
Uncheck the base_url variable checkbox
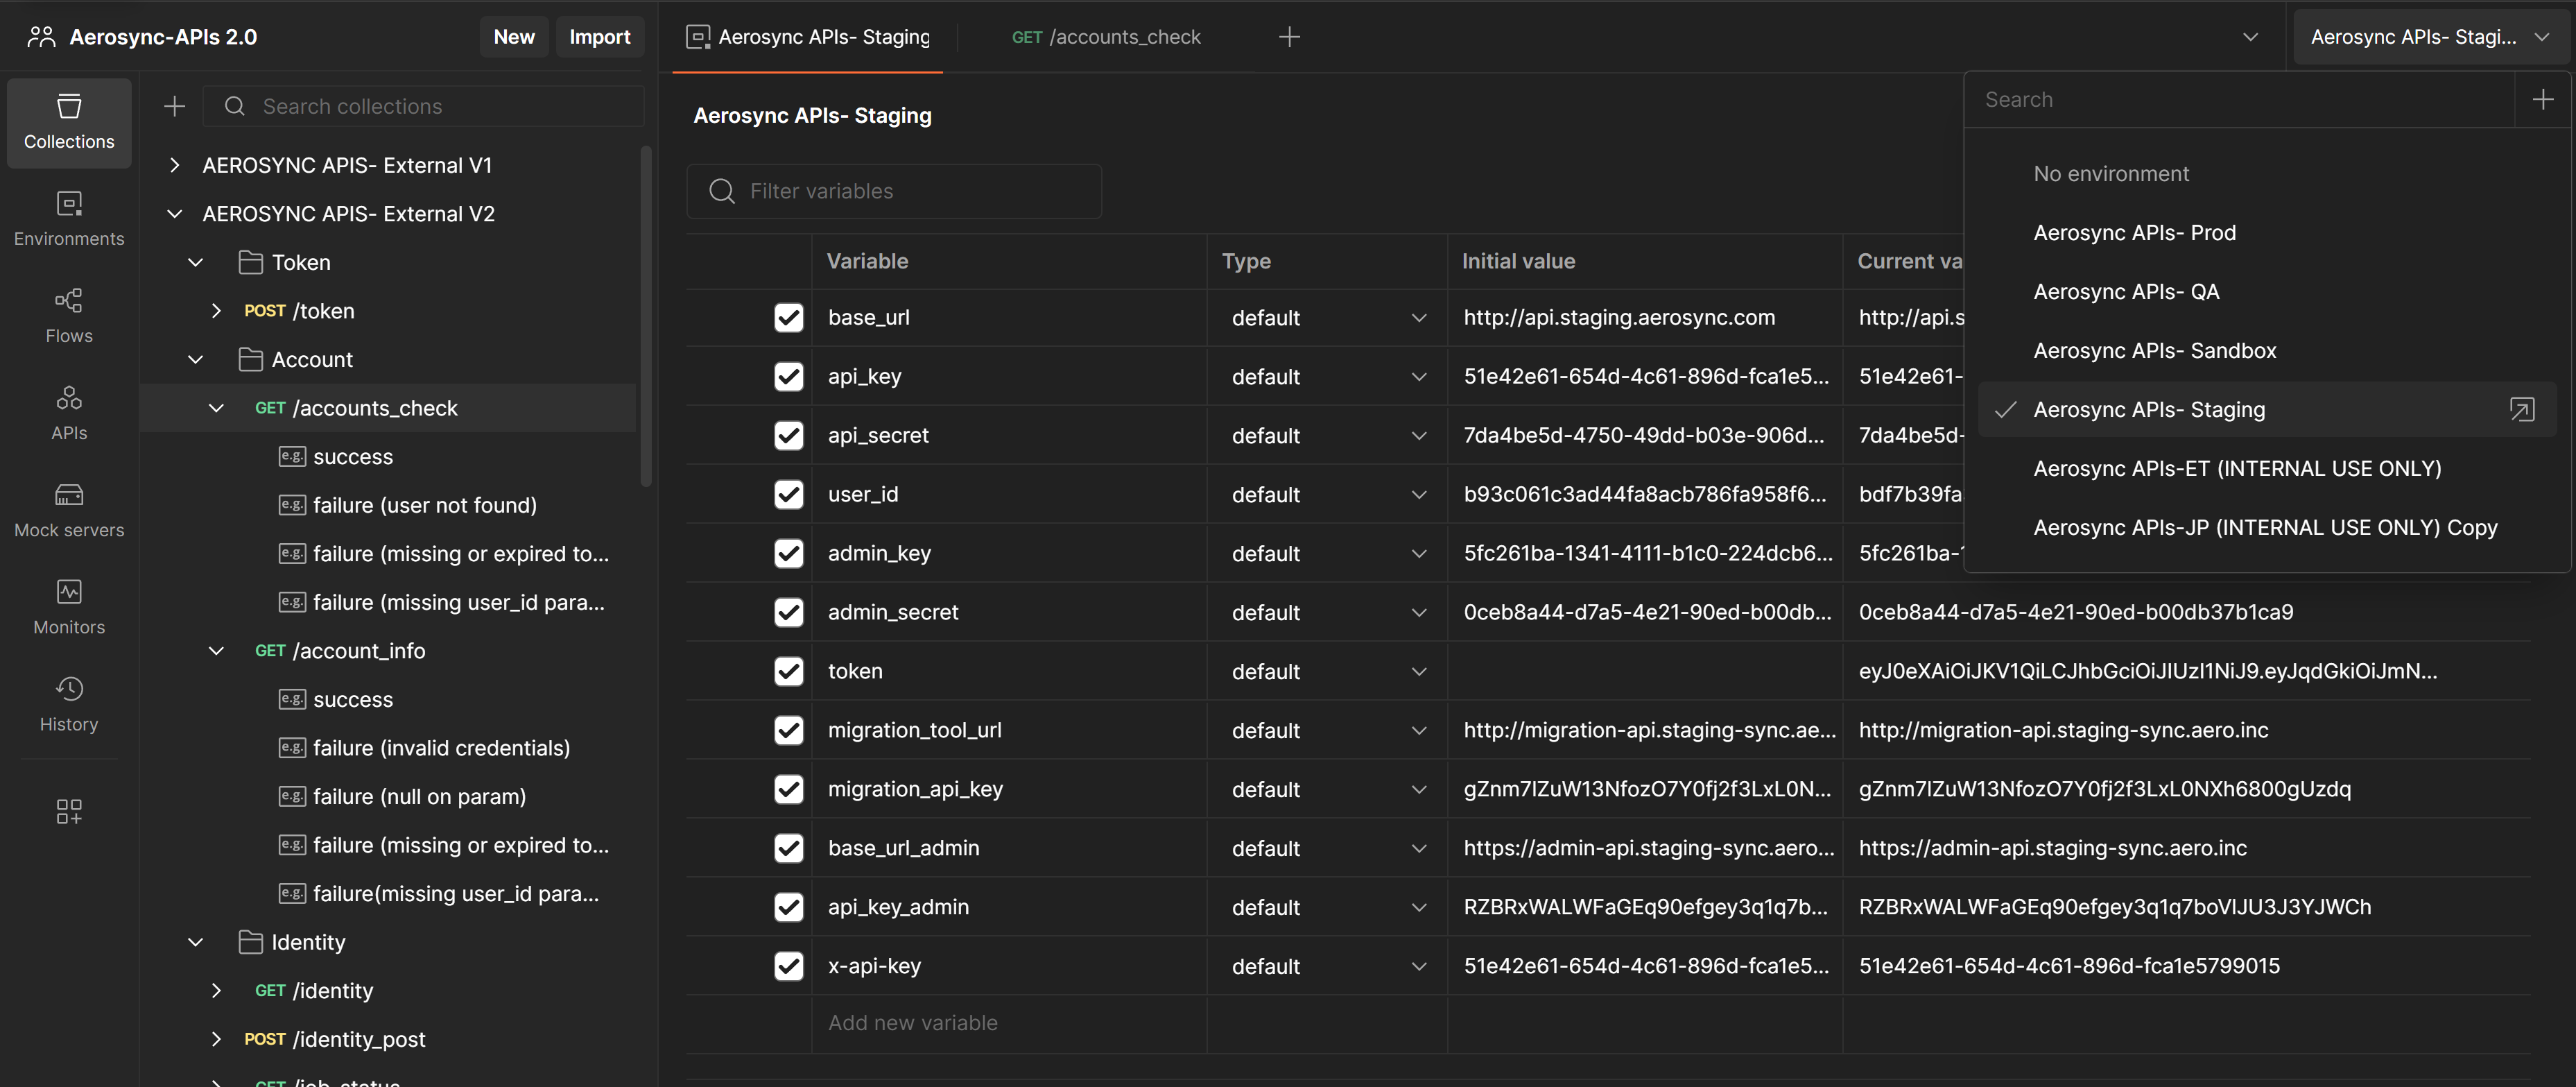(x=788, y=317)
